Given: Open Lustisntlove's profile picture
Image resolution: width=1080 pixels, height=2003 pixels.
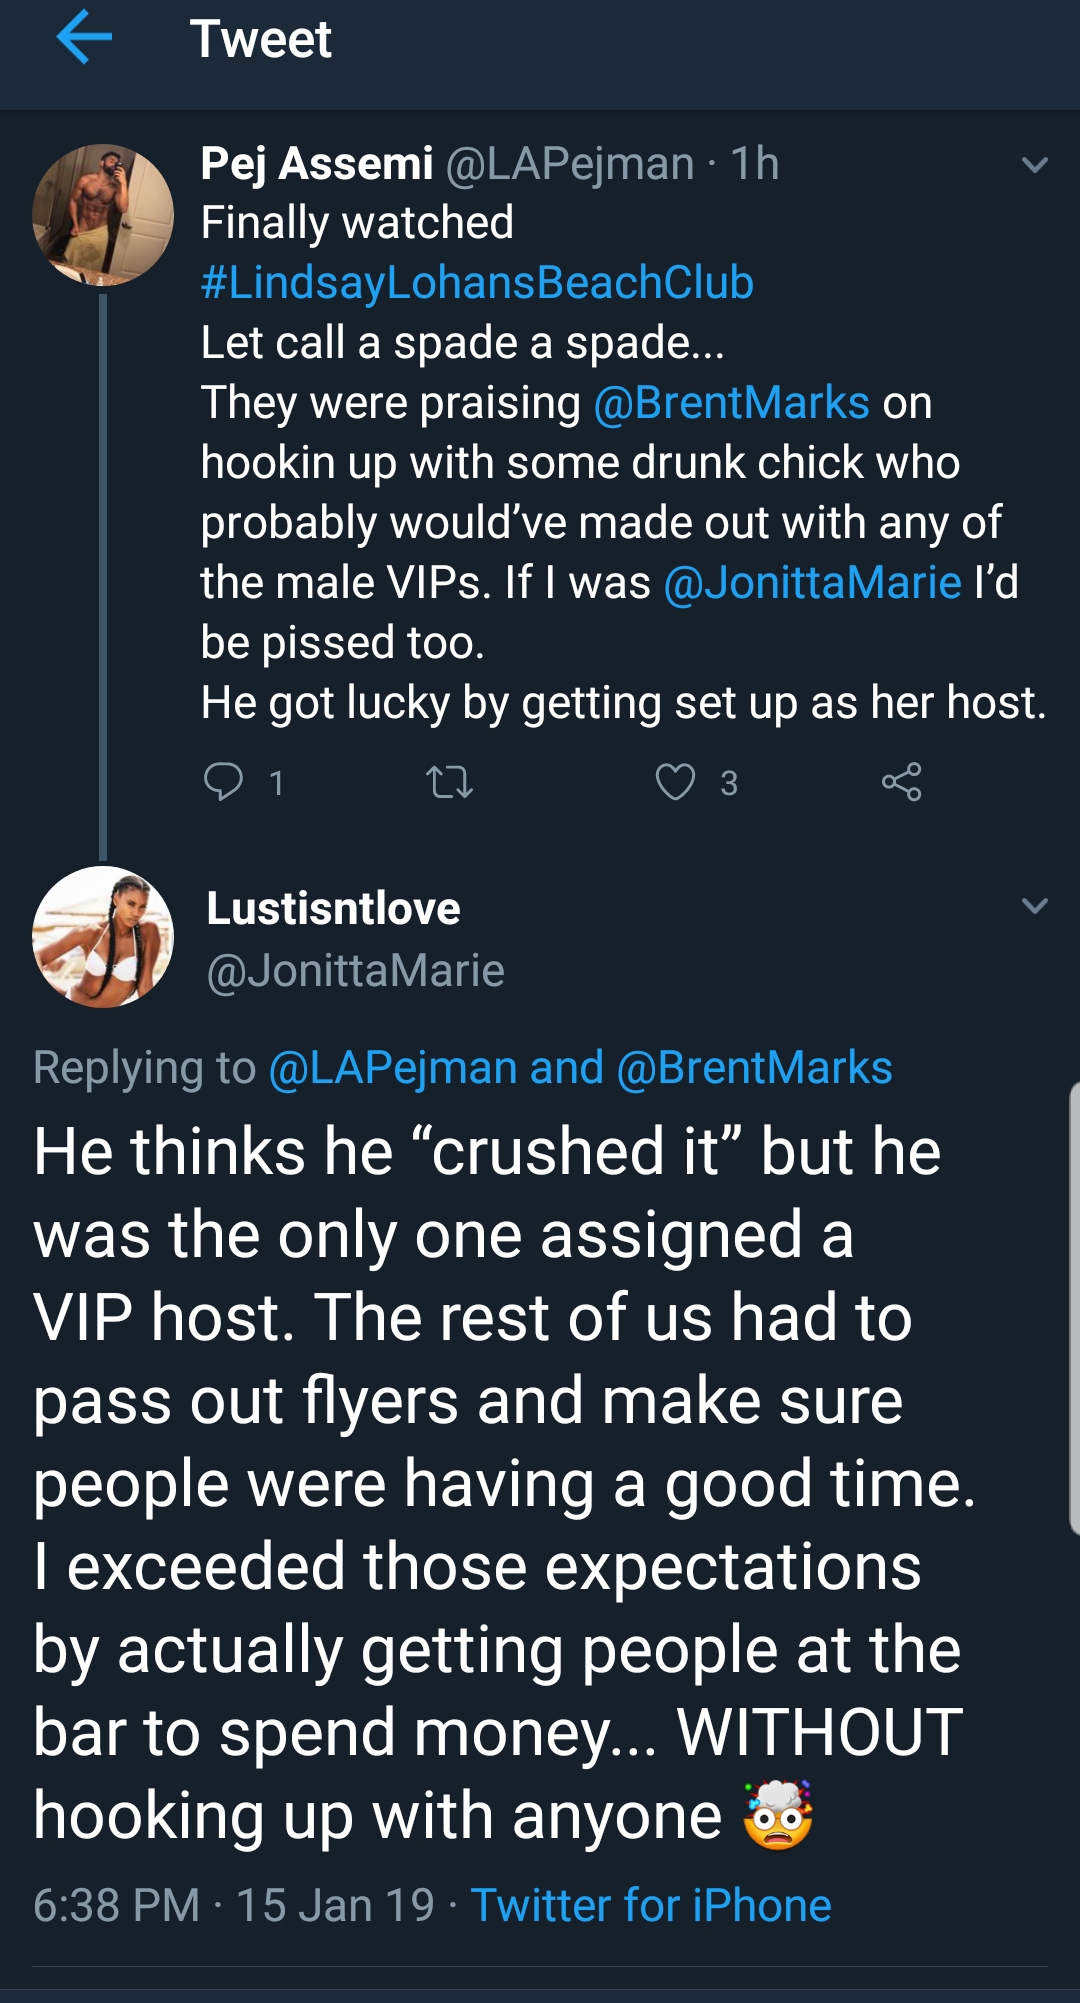Looking at the screenshot, I should (x=103, y=937).
